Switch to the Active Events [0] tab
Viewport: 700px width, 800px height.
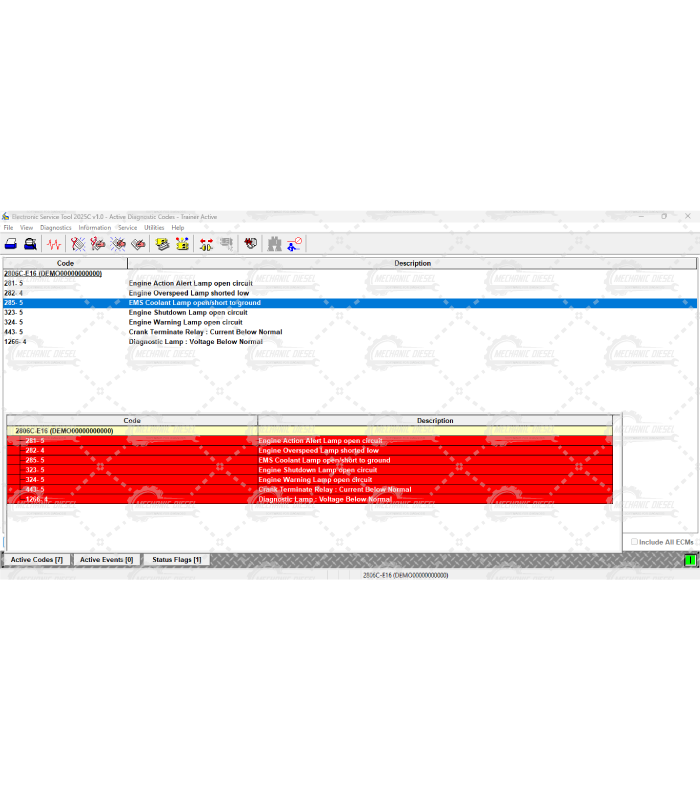pos(107,560)
